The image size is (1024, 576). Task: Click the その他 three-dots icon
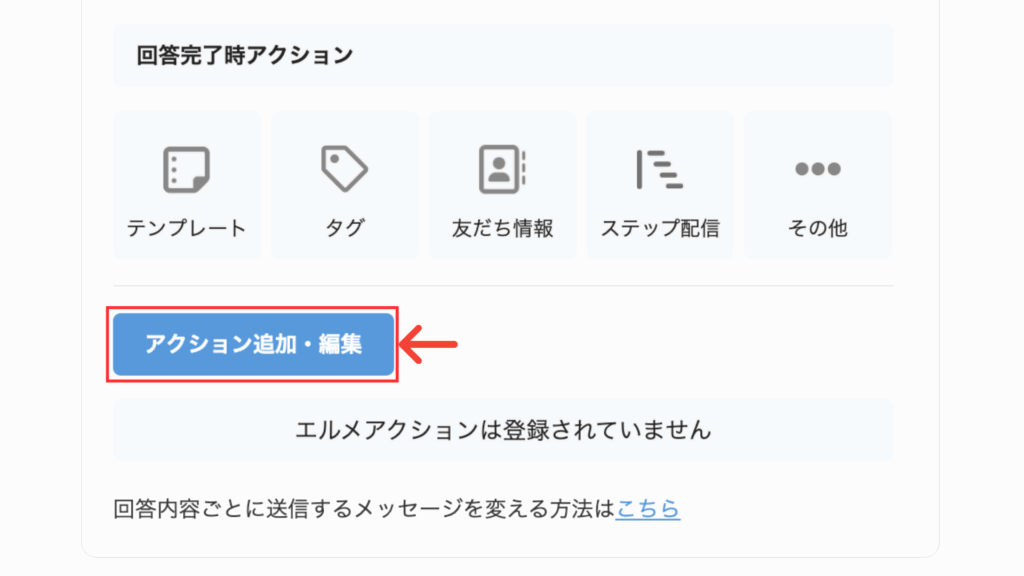coord(818,168)
